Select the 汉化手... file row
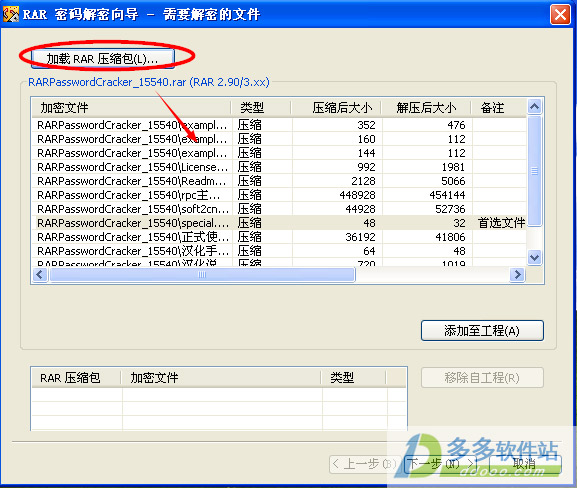This screenshot has height=488, width=577. pyautogui.click(x=279, y=251)
